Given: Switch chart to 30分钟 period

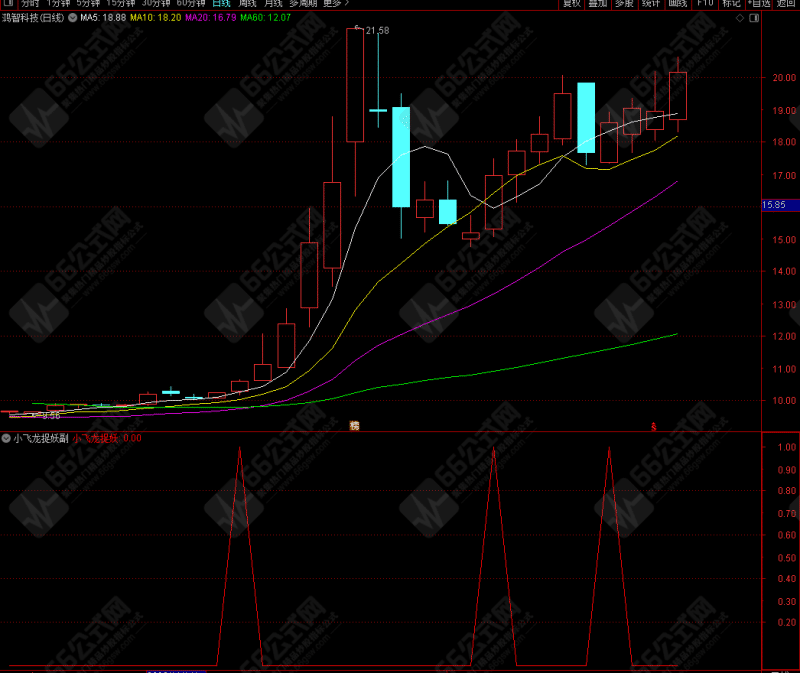Looking at the screenshot, I should click(x=156, y=3).
